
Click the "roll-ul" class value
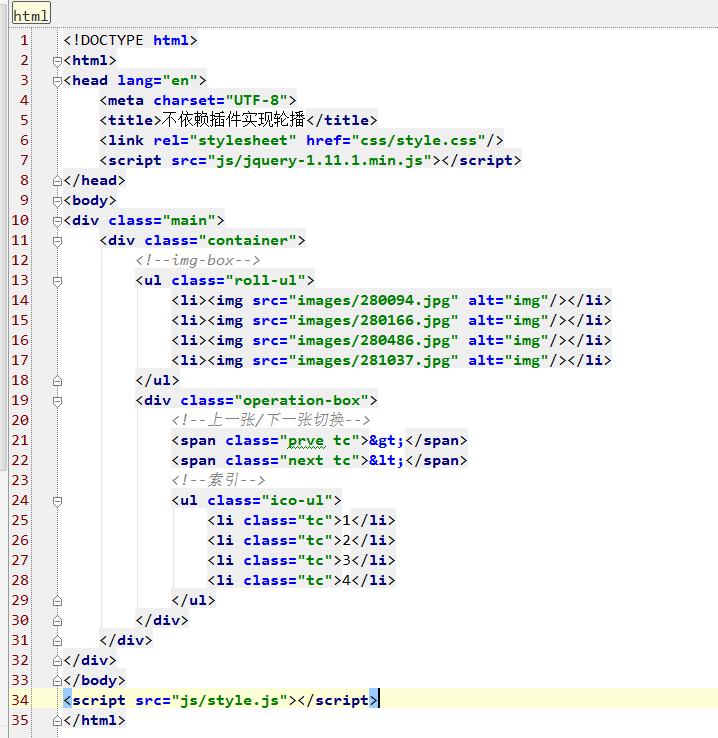[265, 281]
